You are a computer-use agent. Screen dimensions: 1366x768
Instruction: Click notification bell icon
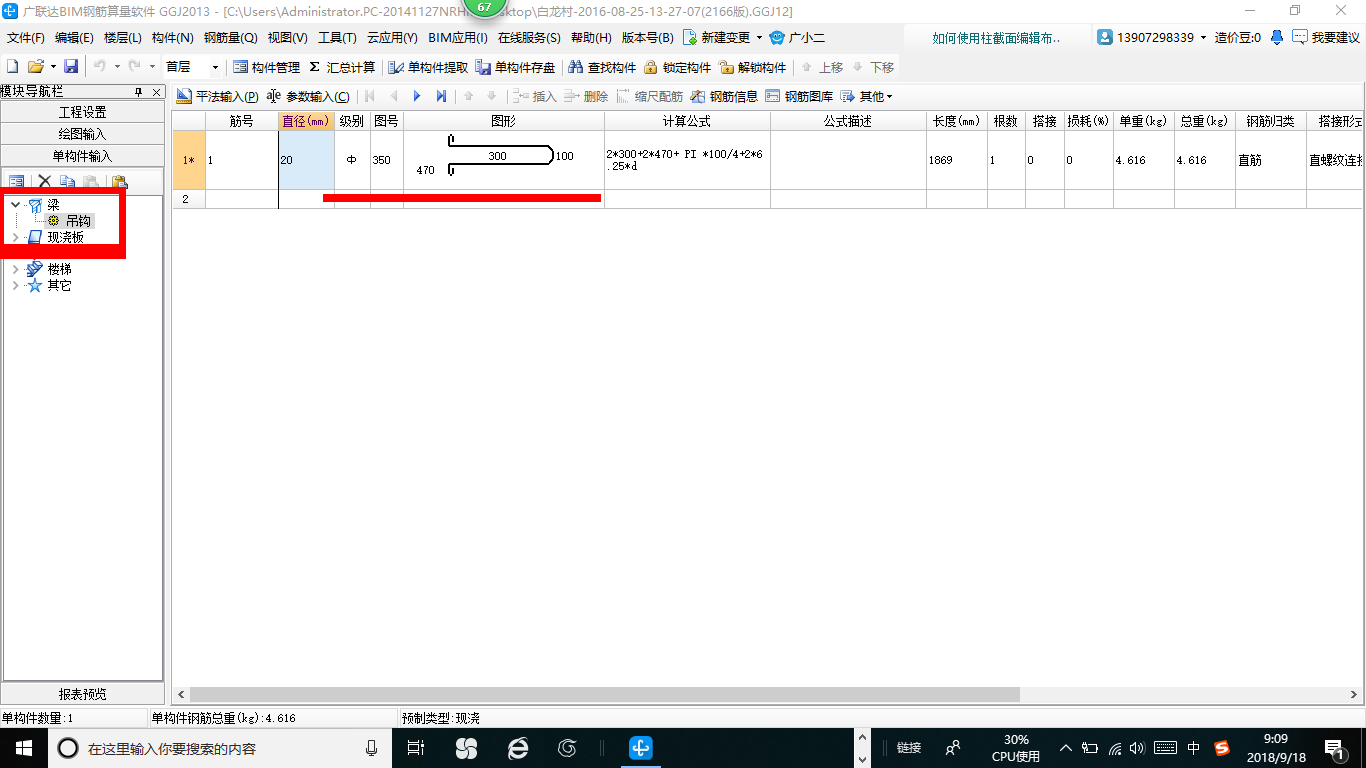1277,37
